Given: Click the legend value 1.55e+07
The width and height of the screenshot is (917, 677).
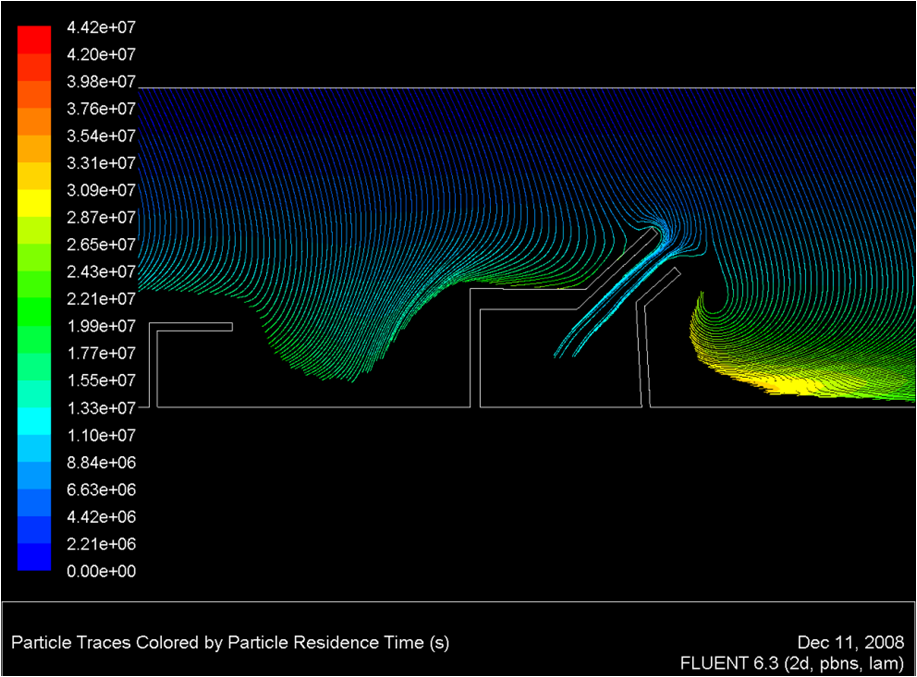Looking at the screenshot, I should pos(101,381).
